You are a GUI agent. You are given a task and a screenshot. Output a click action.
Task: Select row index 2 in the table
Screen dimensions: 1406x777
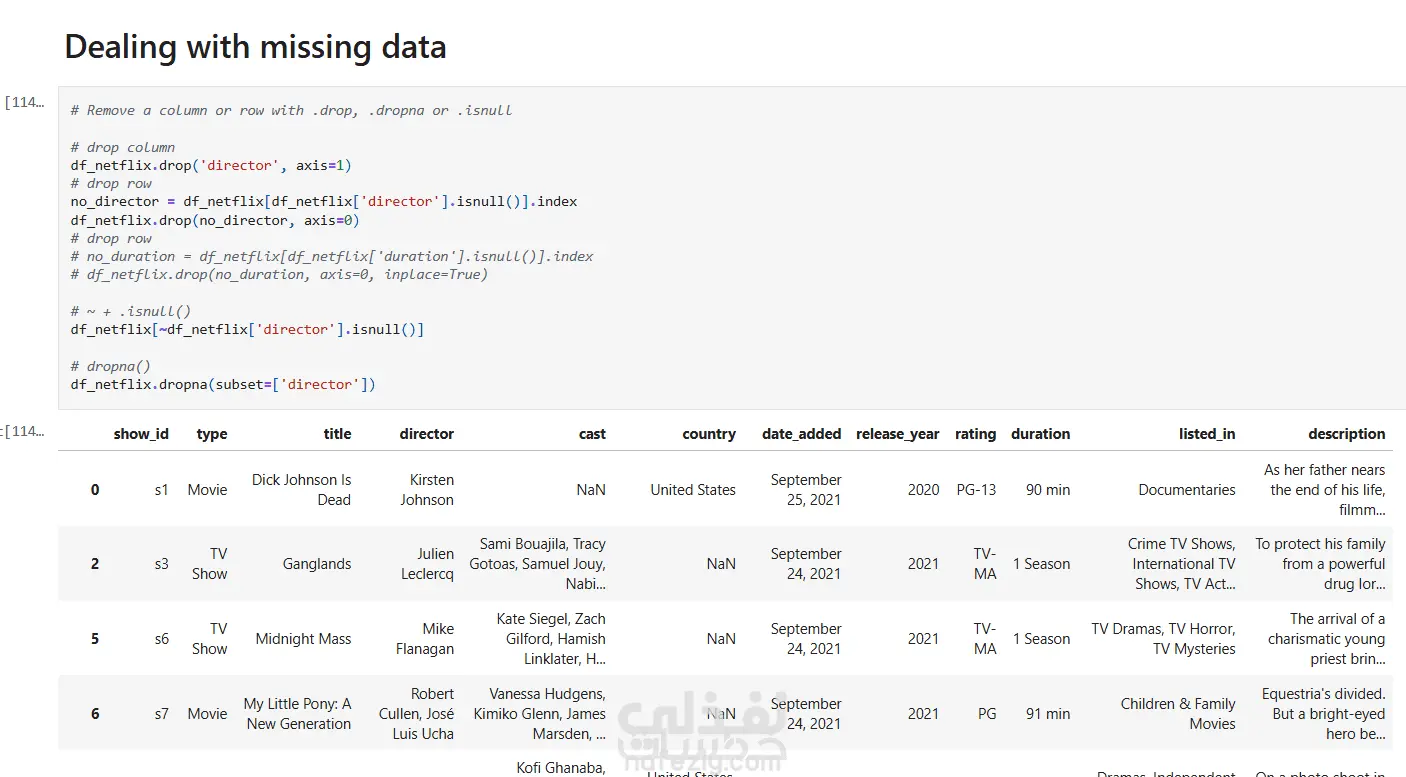coord(95,564)
